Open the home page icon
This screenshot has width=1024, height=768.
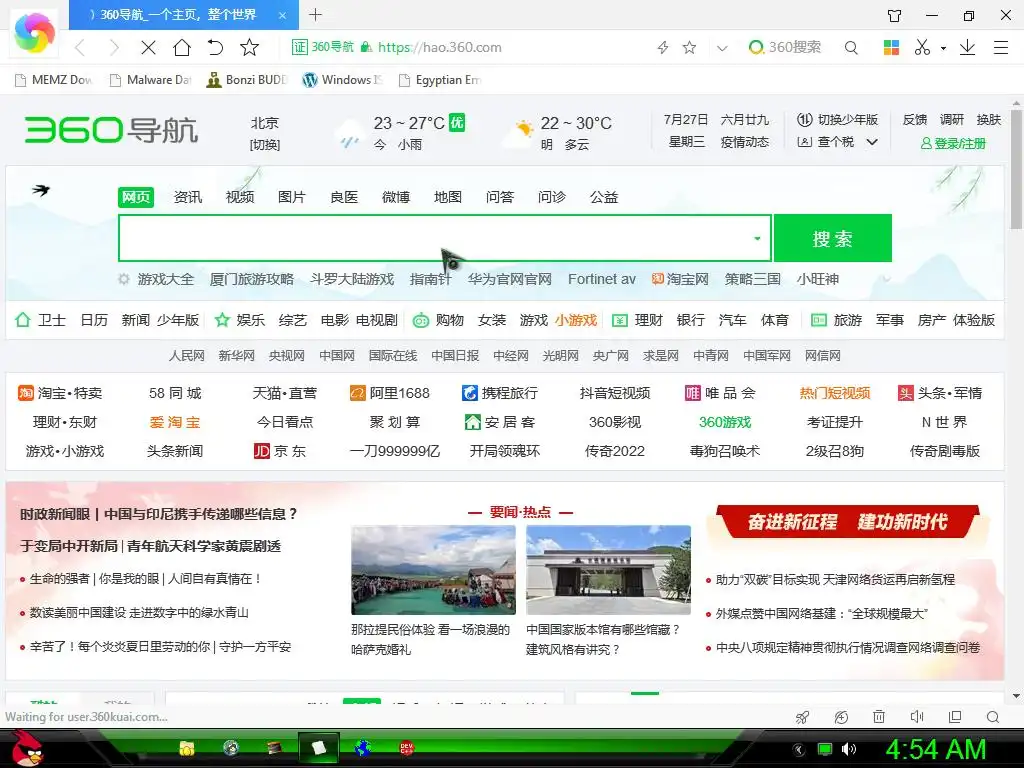(x=182, y=47)
